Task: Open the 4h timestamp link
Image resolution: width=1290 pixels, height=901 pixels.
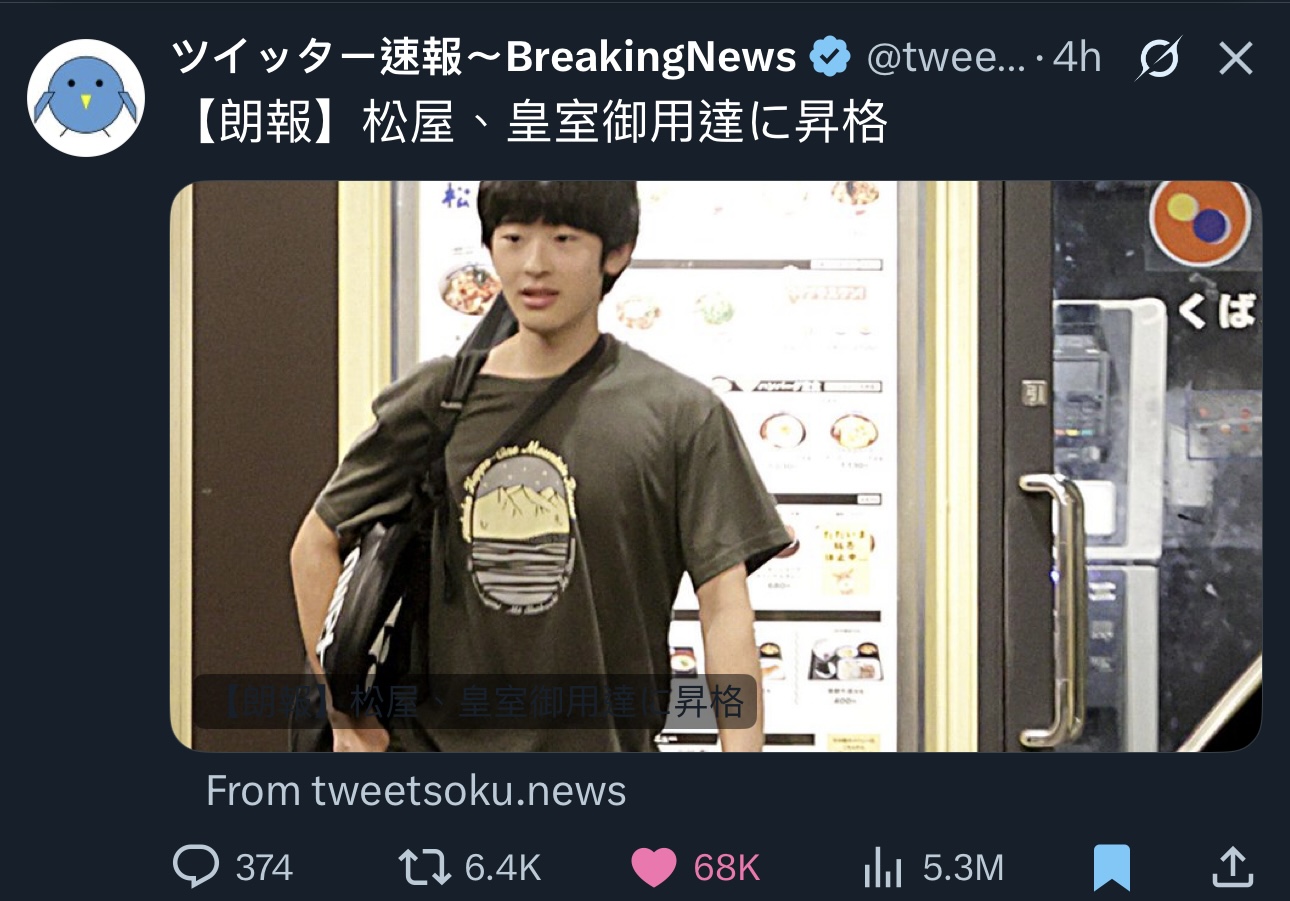Action: tap(1077, 59)
